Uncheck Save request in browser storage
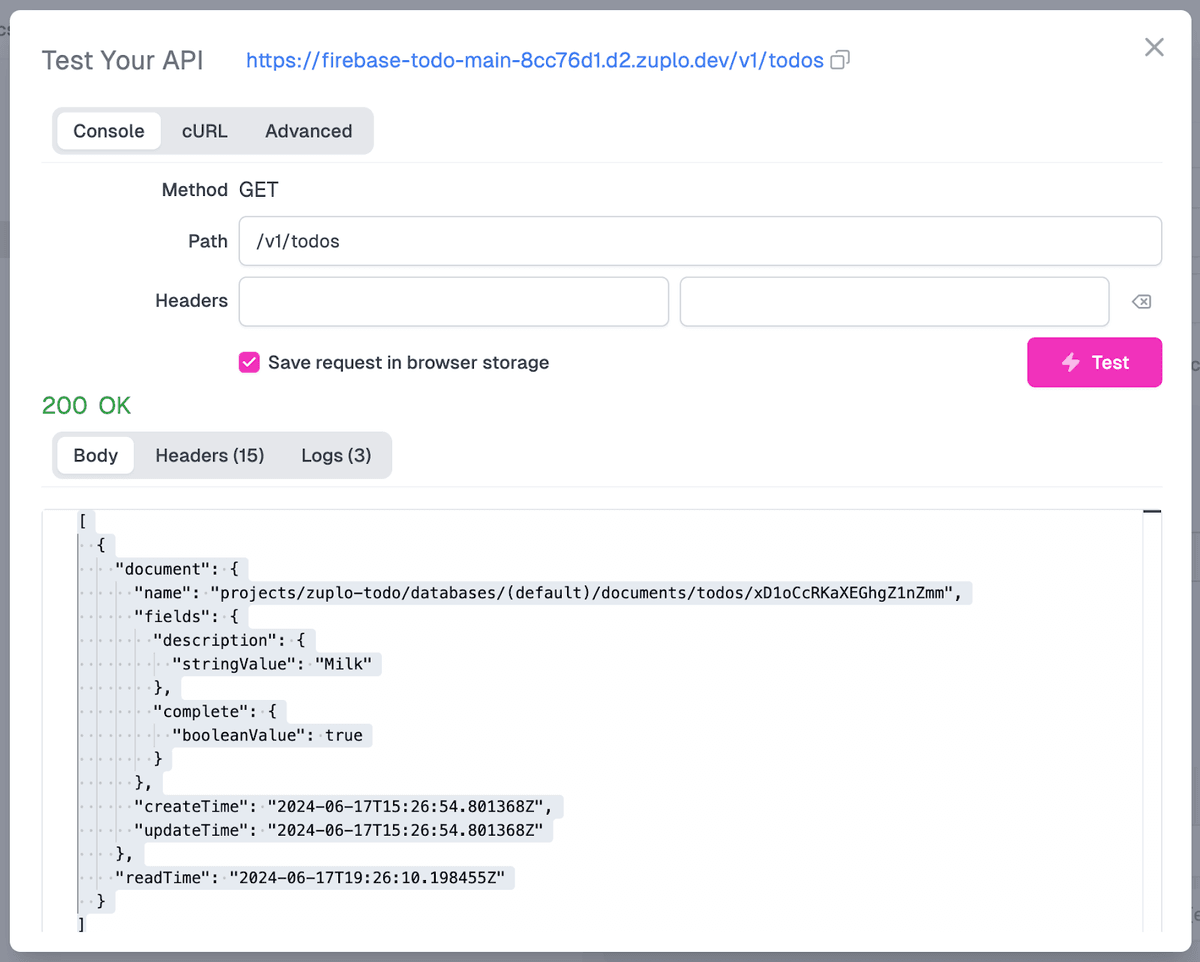The image size is (1200, 962). click(249, 362)
